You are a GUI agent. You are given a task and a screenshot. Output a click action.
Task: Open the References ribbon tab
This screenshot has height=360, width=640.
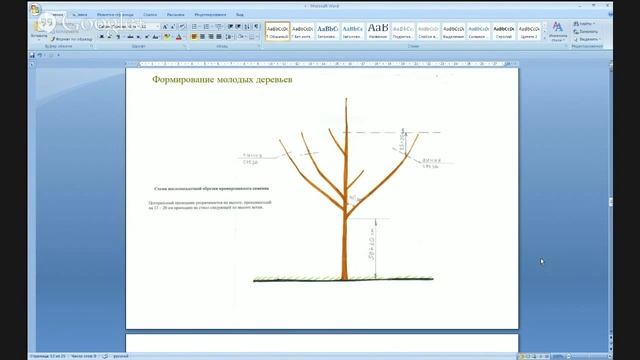pos(150,15)
